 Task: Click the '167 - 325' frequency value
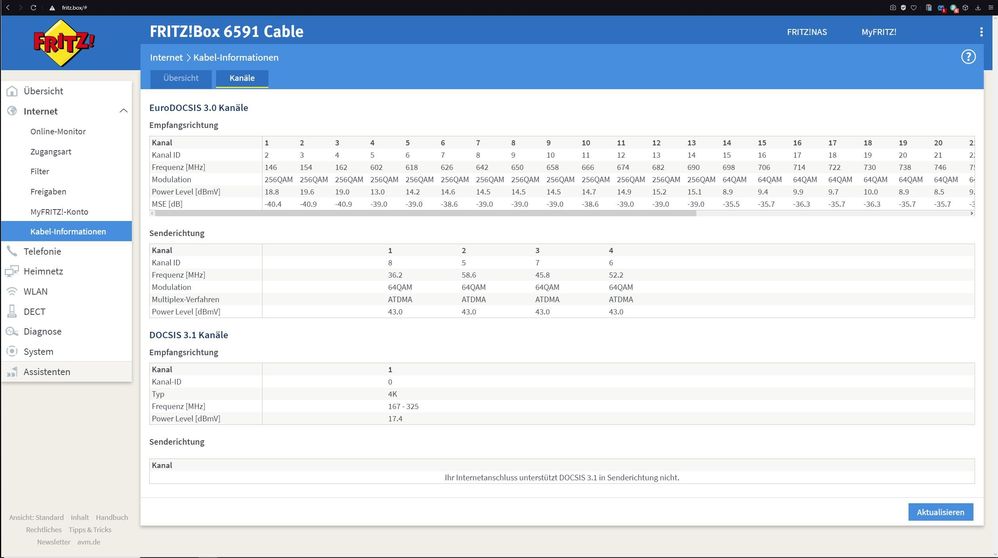[x=403, y=406]
